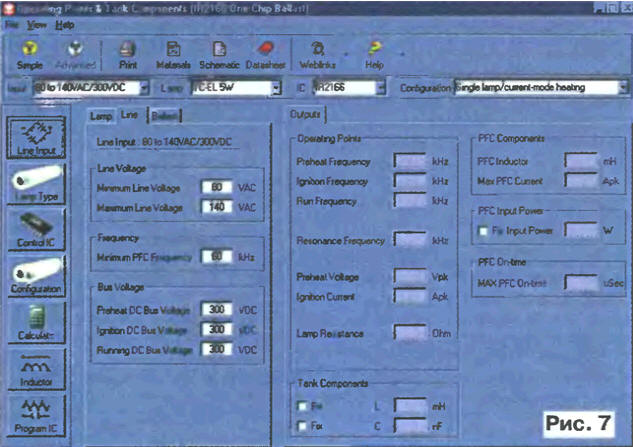
Task: Switch to the Lamp tab
Action: 101,116
